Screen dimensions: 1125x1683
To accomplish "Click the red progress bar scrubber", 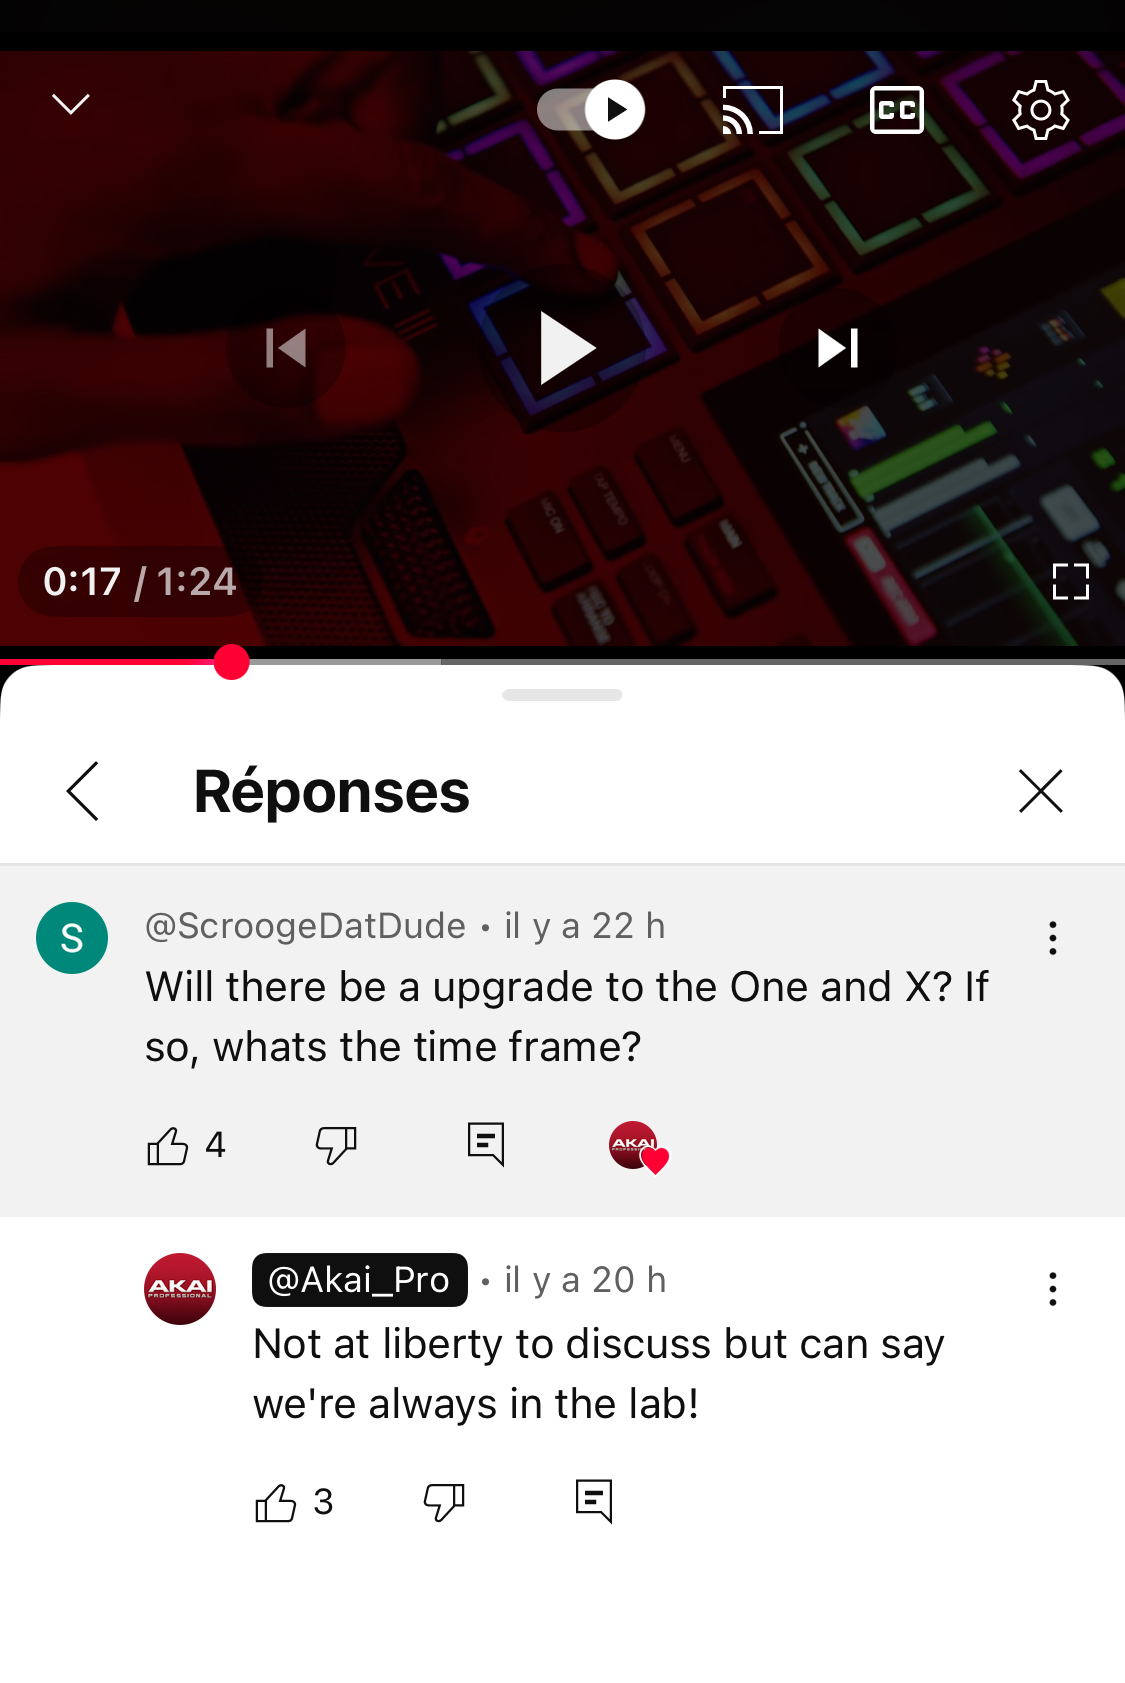I will [x=231, y=662].
